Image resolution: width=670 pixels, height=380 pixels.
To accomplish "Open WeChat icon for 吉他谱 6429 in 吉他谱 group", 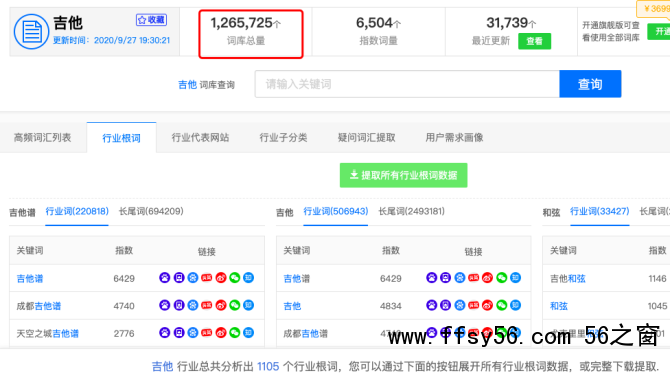I will (x=235, y=278).
